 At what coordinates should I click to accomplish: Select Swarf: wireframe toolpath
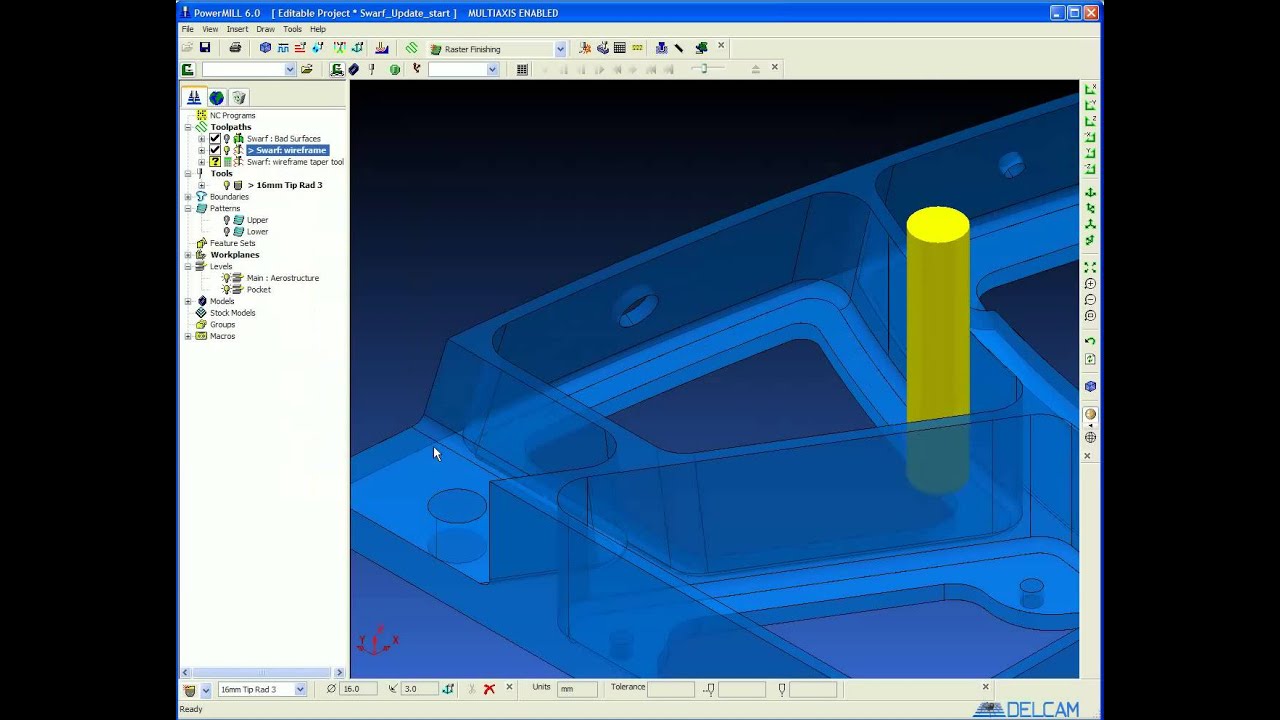click(287, 150)
